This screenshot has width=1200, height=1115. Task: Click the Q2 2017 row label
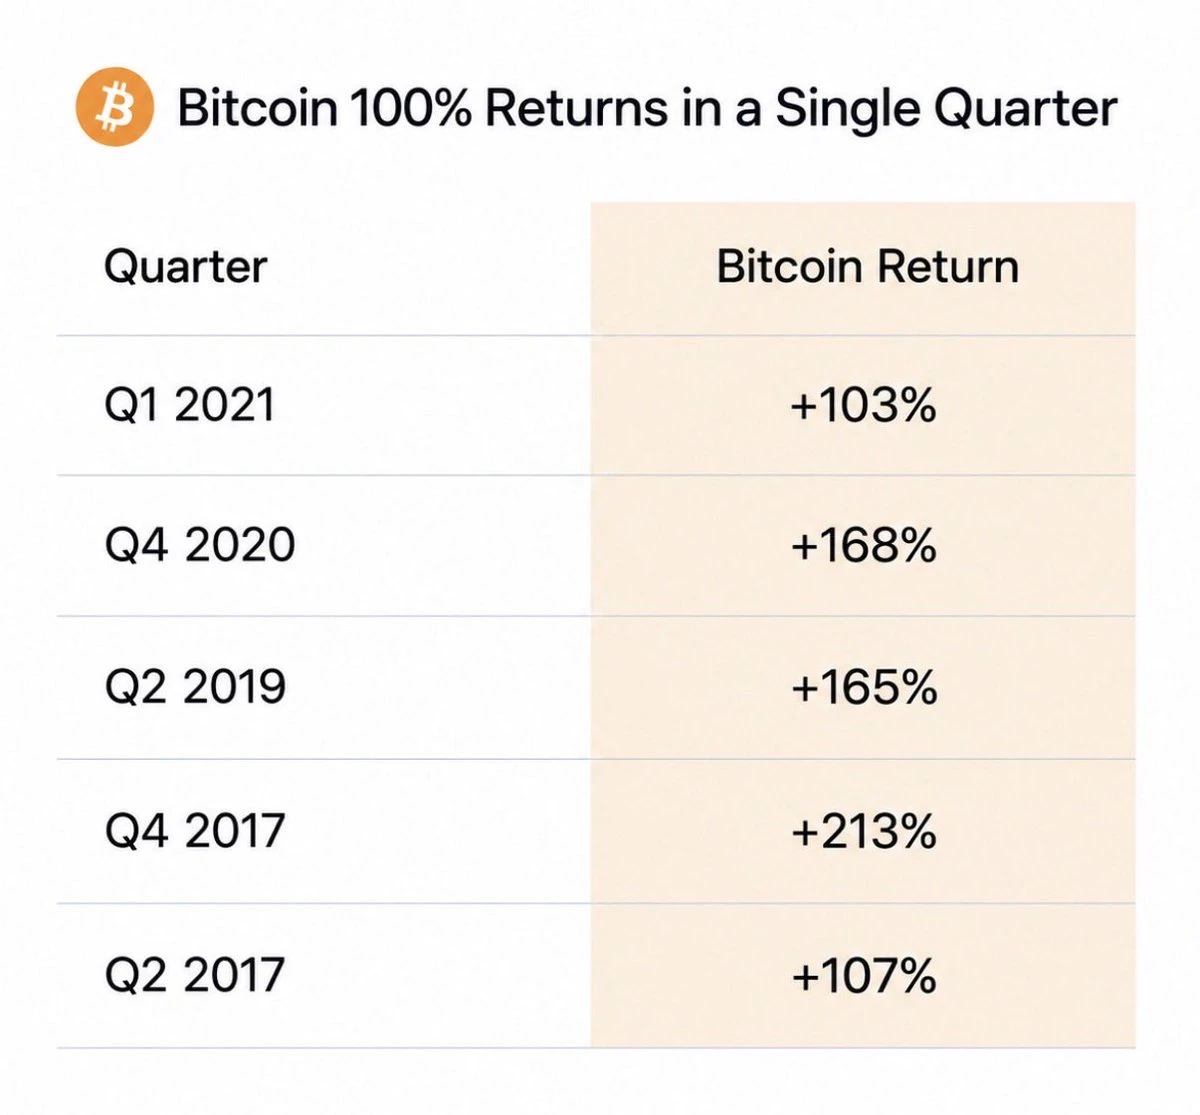tap(195, 975)
